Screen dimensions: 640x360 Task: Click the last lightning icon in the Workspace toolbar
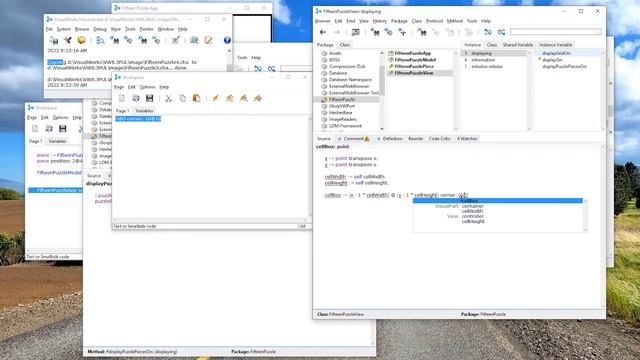tap(258, 98)
